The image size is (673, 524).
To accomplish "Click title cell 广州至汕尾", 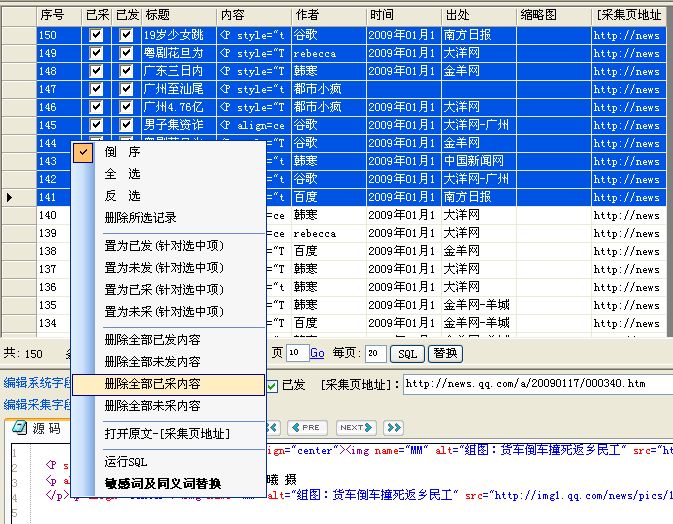I will [179, 89].
